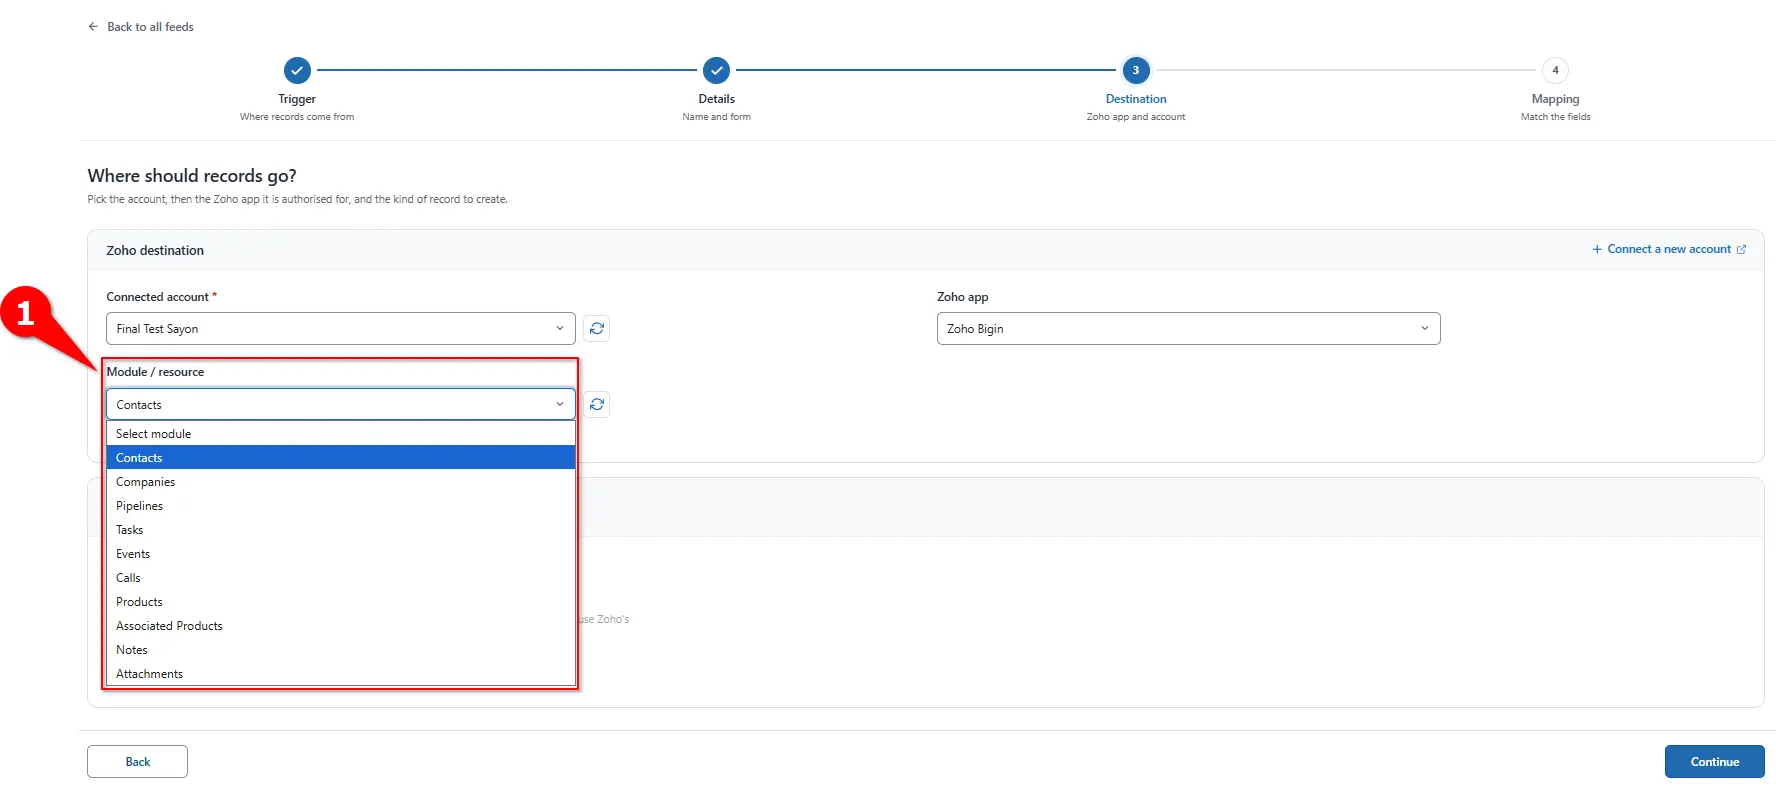Click the 'Module / resource' field label
The height and width of the screenshot is (789, 1776).
click(155, 372)
